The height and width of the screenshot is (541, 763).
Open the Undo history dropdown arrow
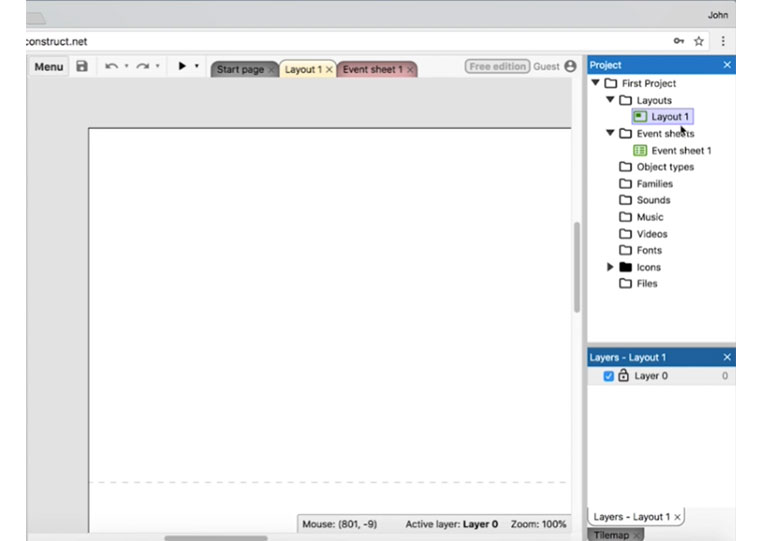click(x=126, y=66)
